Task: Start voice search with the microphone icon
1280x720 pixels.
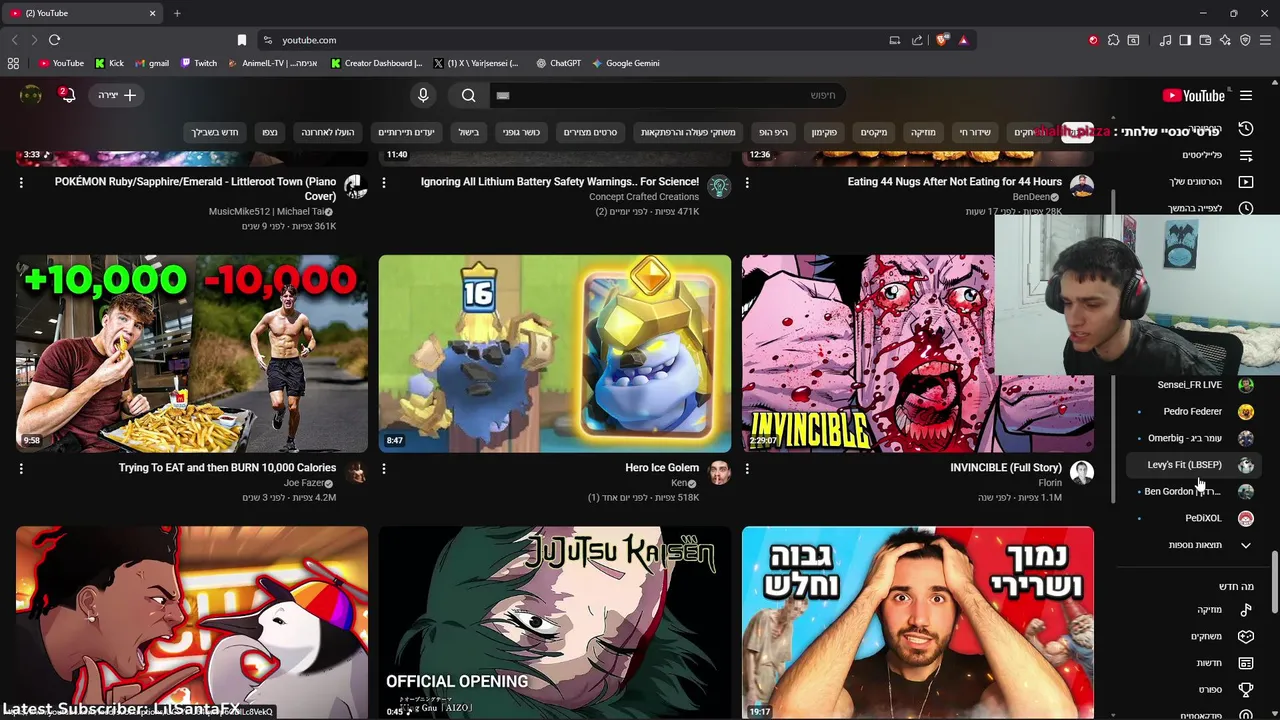Action: click(x=423, y=95)
